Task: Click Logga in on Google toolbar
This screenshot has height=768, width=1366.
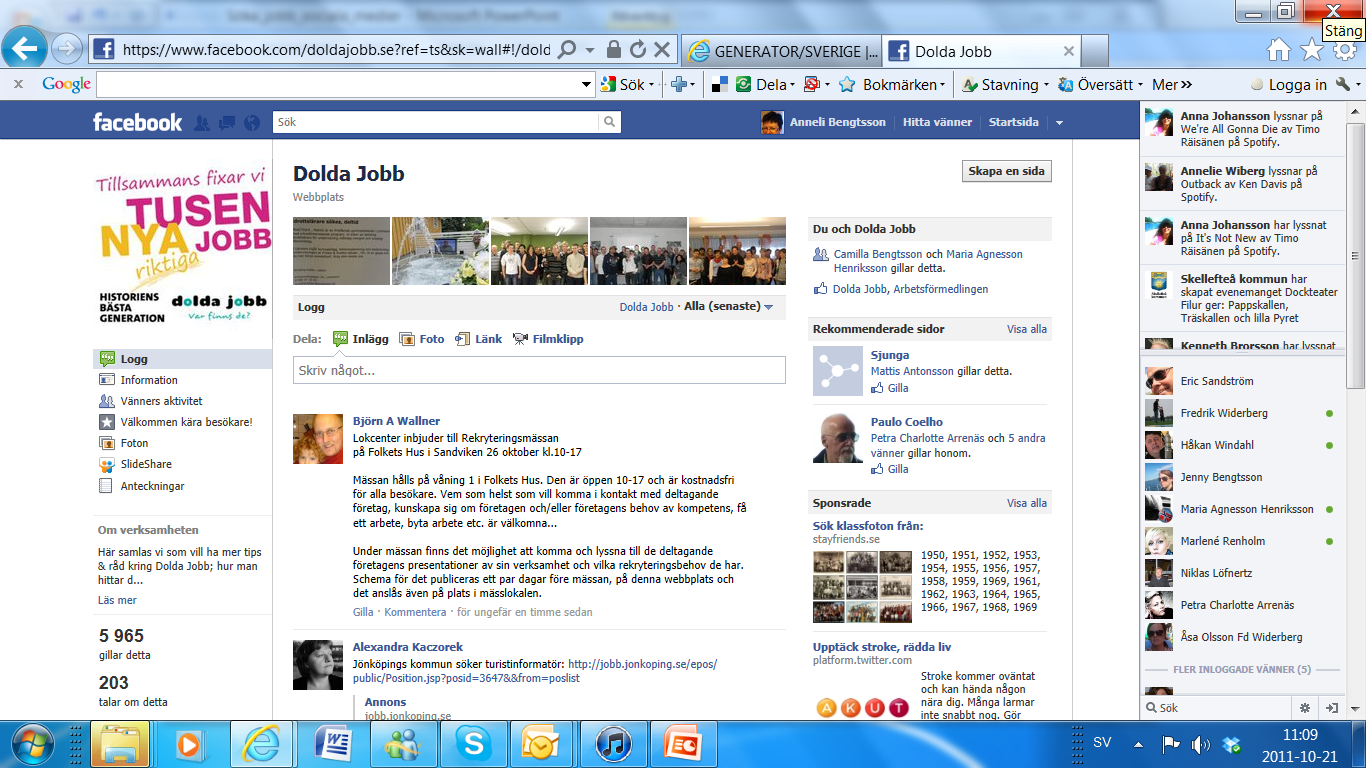Action: point(1290,85)
